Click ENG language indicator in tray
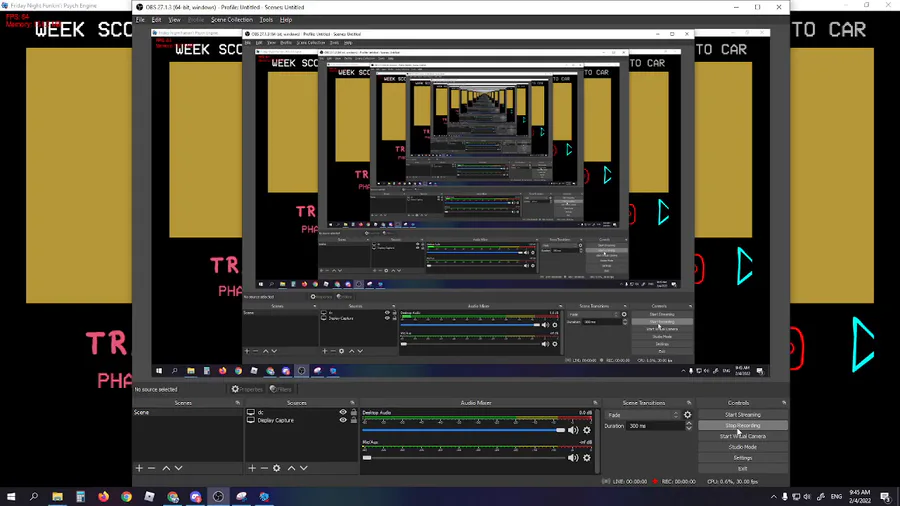 (836, 497)
